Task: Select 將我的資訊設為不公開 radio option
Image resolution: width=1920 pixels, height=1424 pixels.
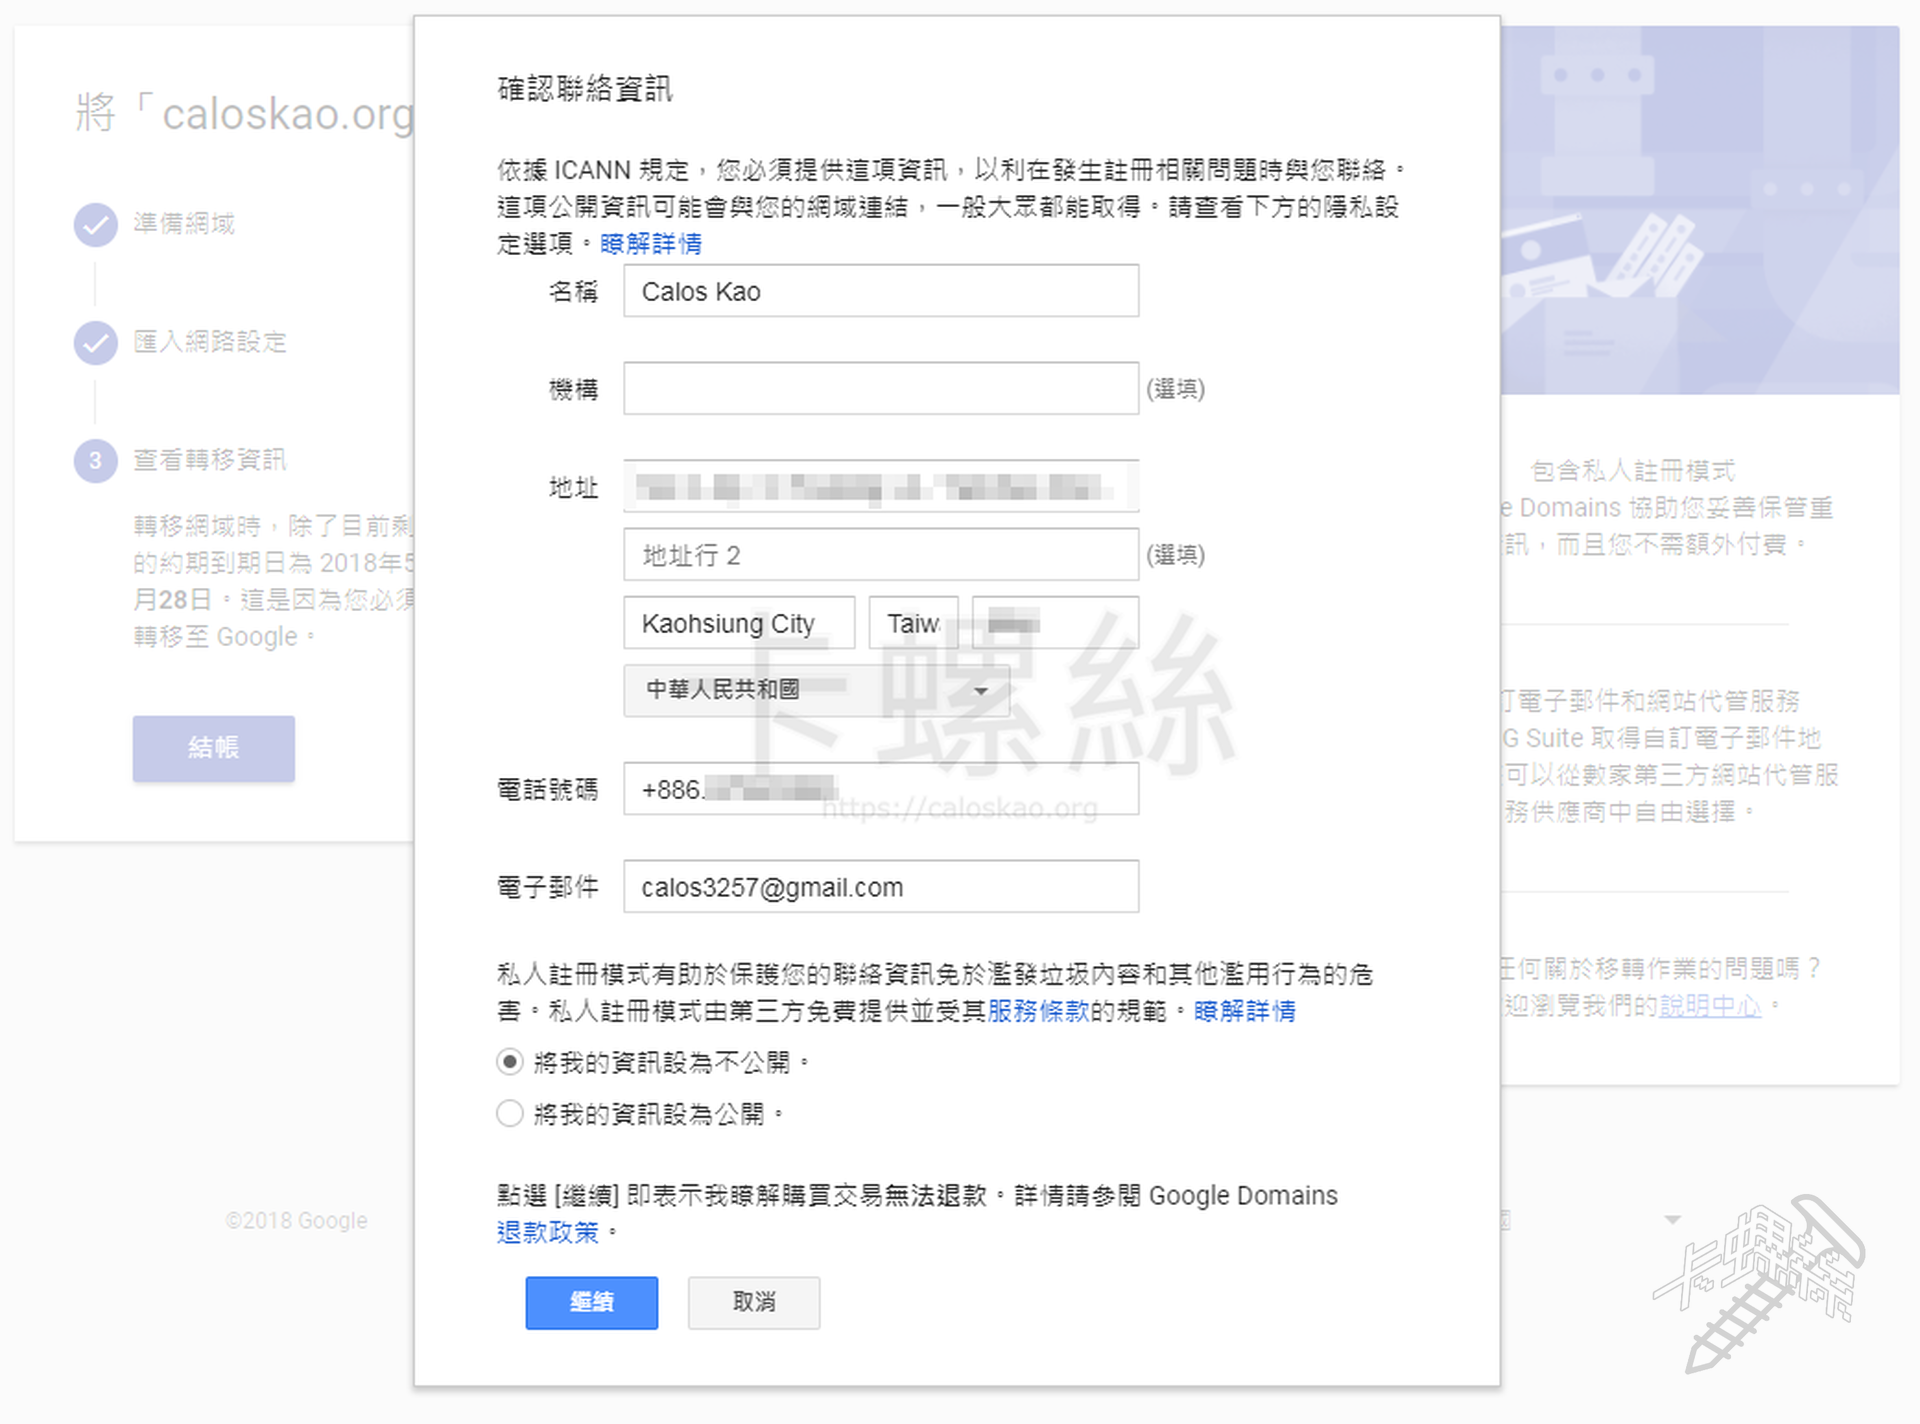Action: pos(510,1062)
